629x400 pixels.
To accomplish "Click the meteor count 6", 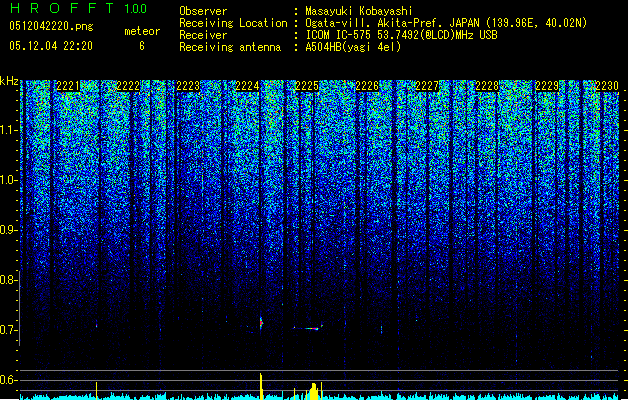I will [142, 46].
